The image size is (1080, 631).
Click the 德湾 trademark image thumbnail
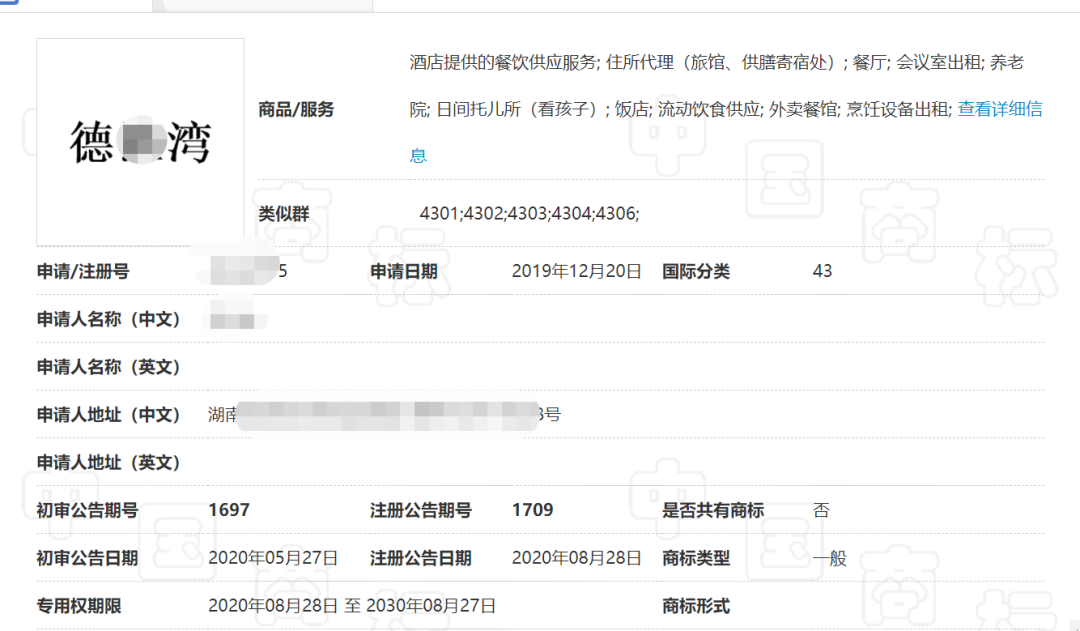pyautogui.click(x=141, y=142)
